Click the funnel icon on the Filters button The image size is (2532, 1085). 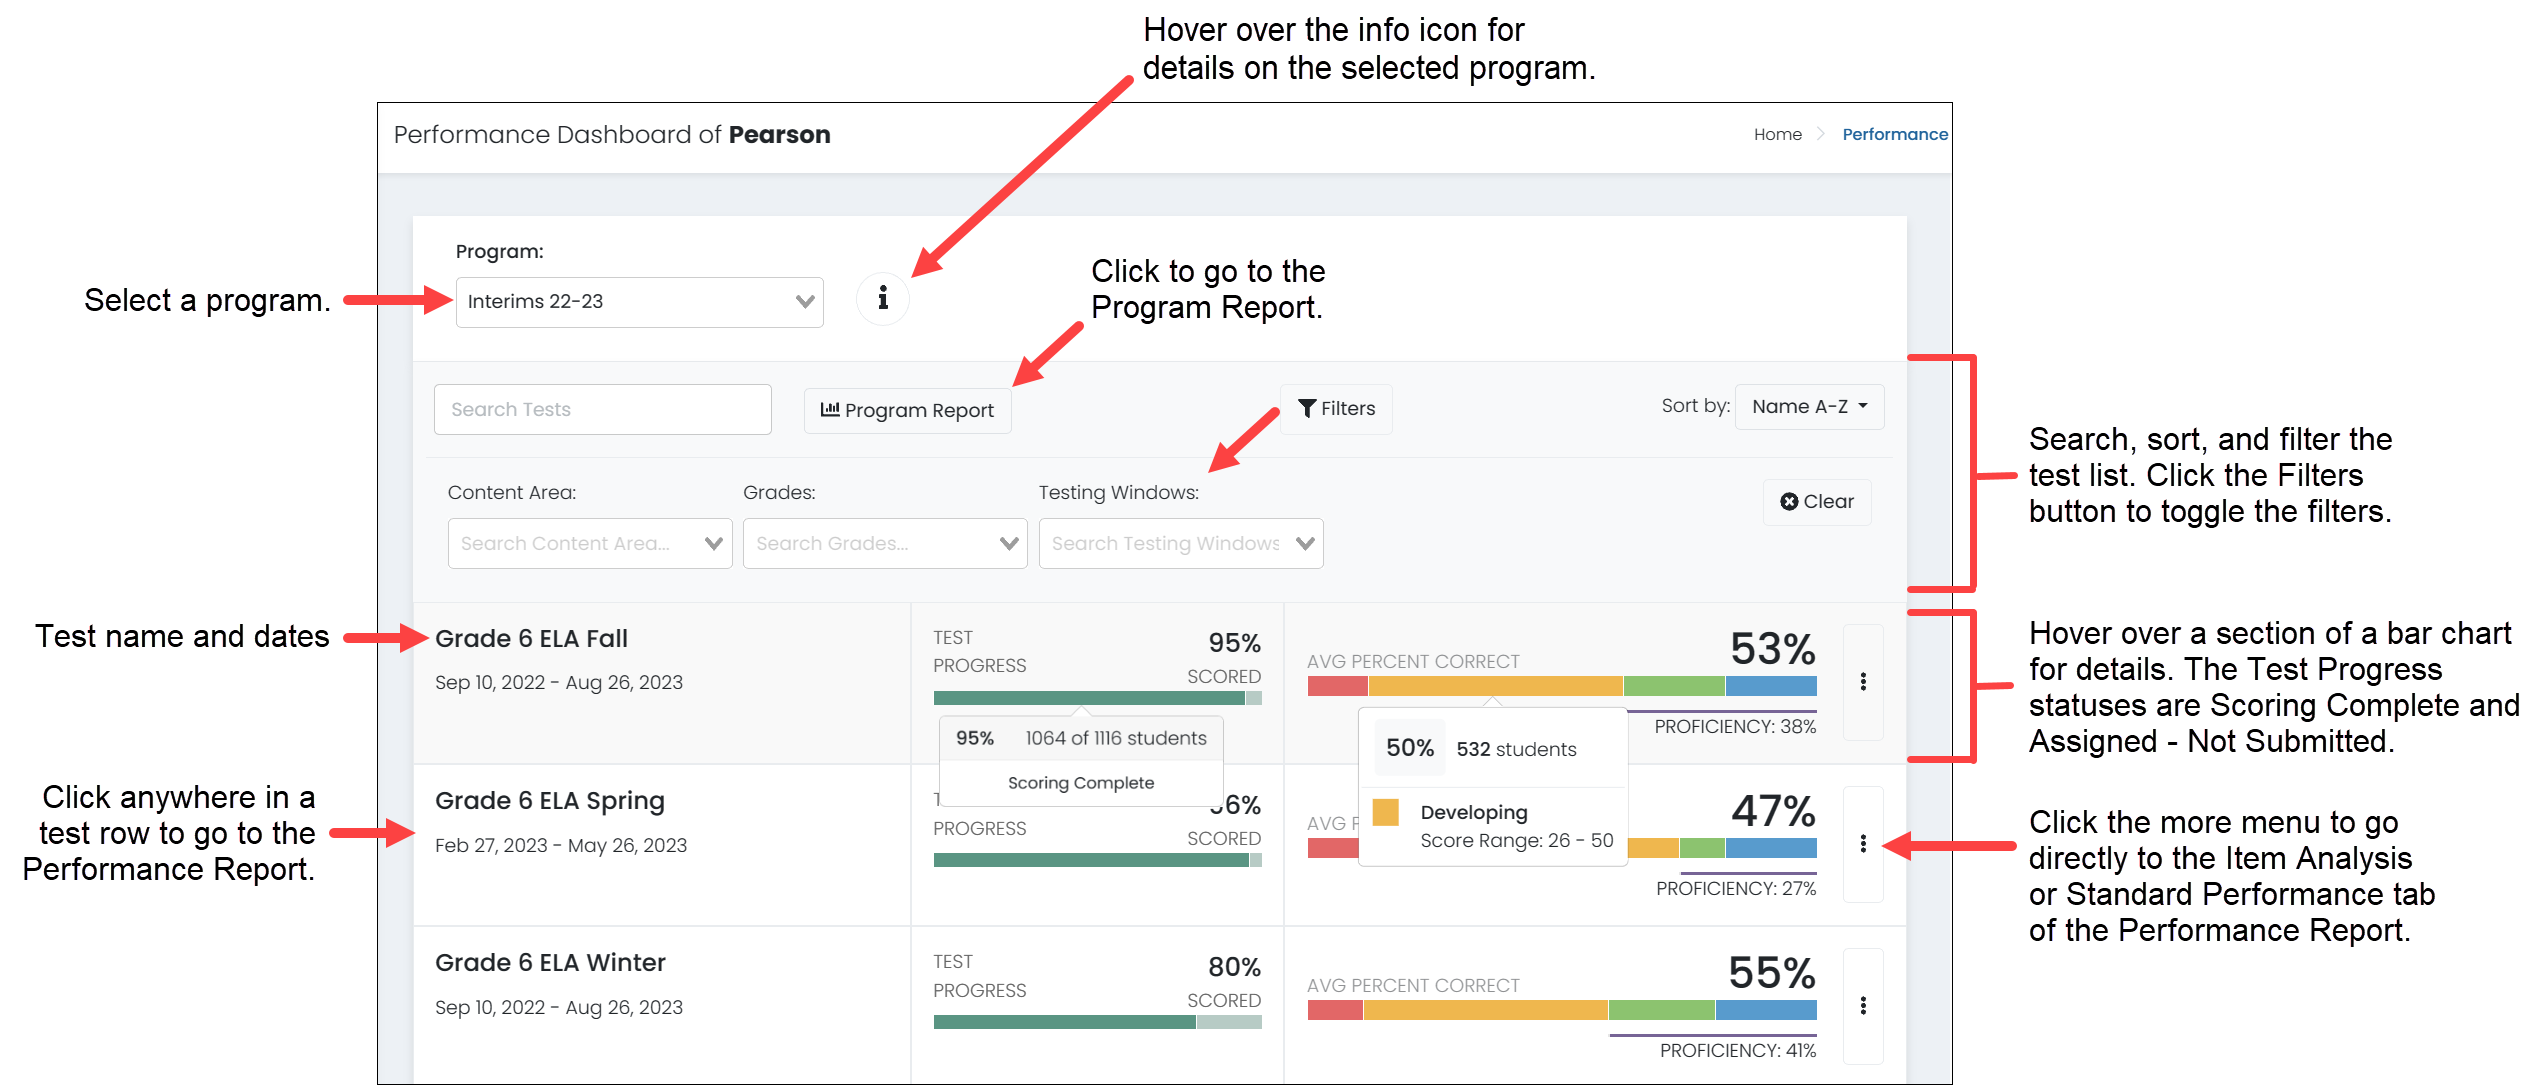[x=1308, y=409]
